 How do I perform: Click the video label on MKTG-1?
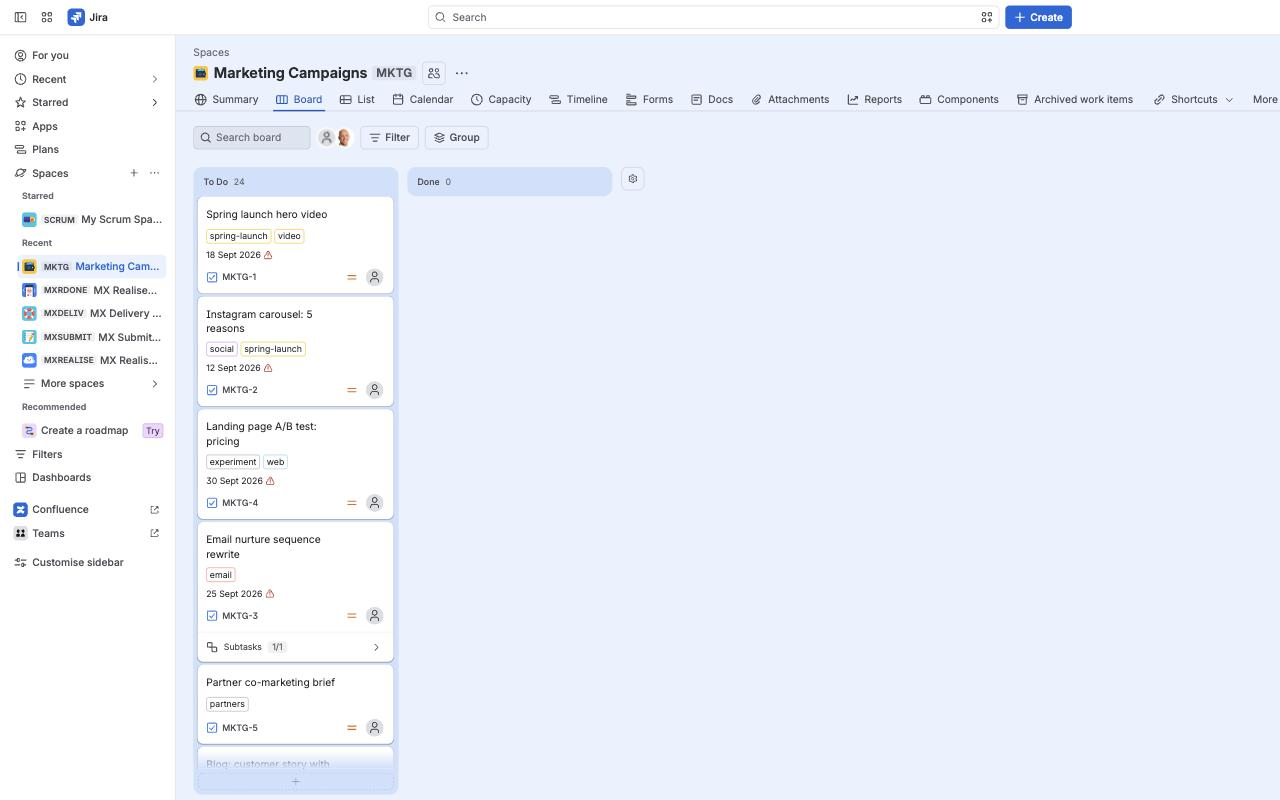pos(289,236)
